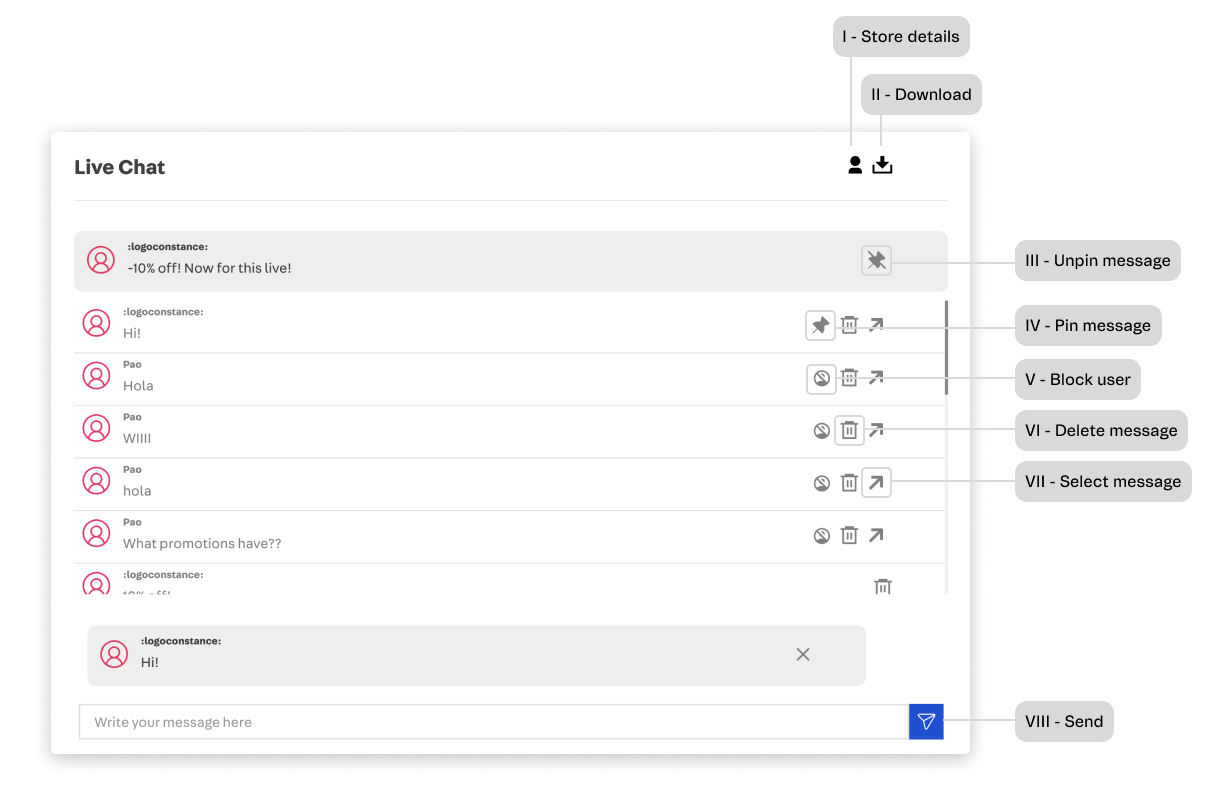Click Pao's avatar on 'hola' message
The width and height of the screenshot is (1211, 801).
96,481
